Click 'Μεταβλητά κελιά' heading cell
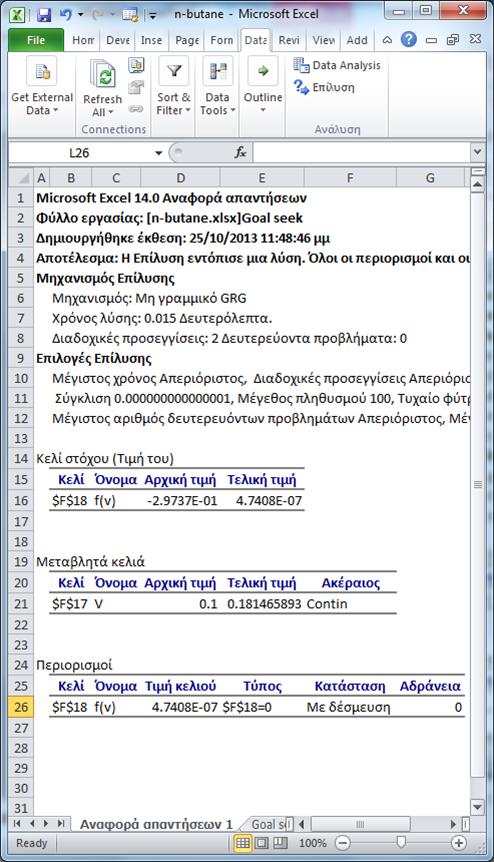This screenshot has width=494, height=862. click(91, 562)
